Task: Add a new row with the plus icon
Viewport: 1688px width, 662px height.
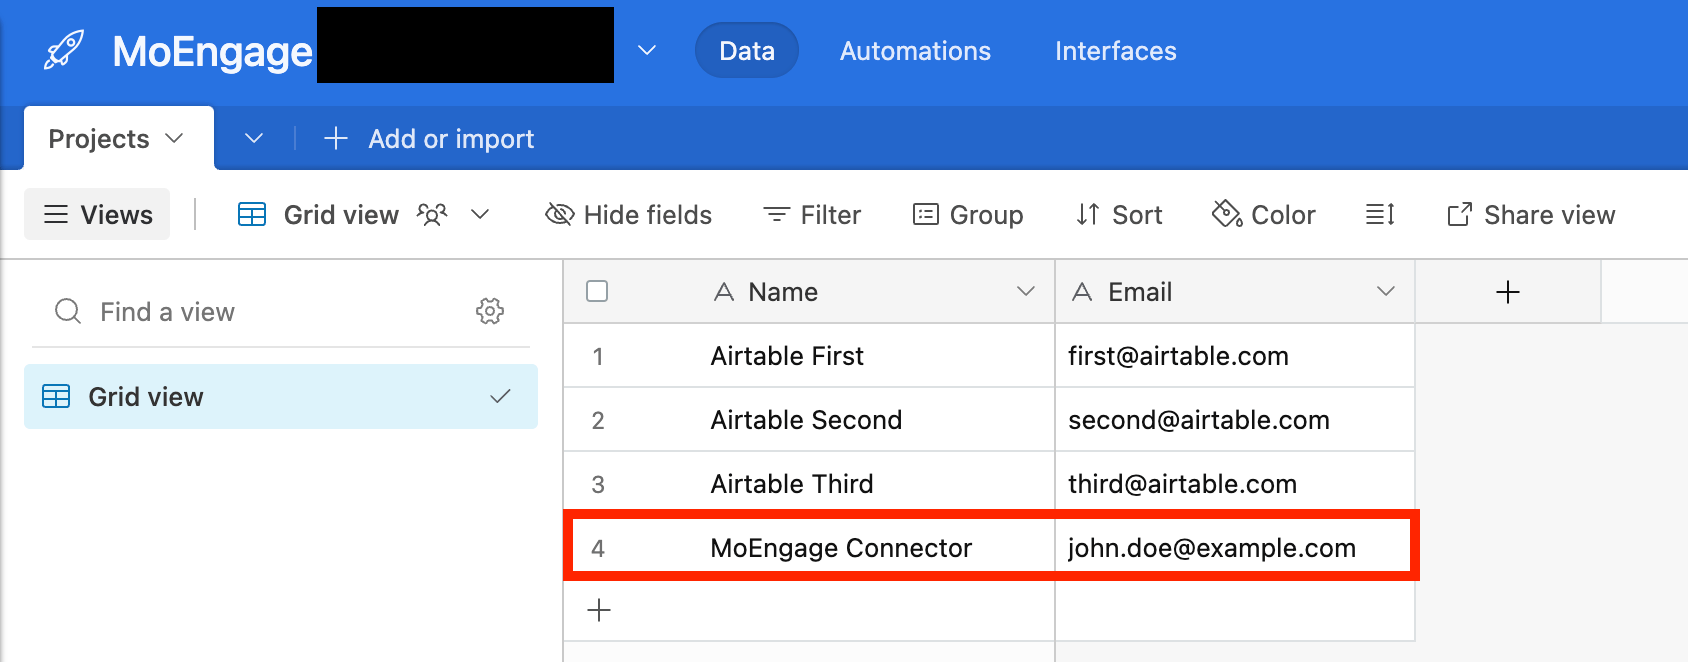Action: [x=599, y=610]
